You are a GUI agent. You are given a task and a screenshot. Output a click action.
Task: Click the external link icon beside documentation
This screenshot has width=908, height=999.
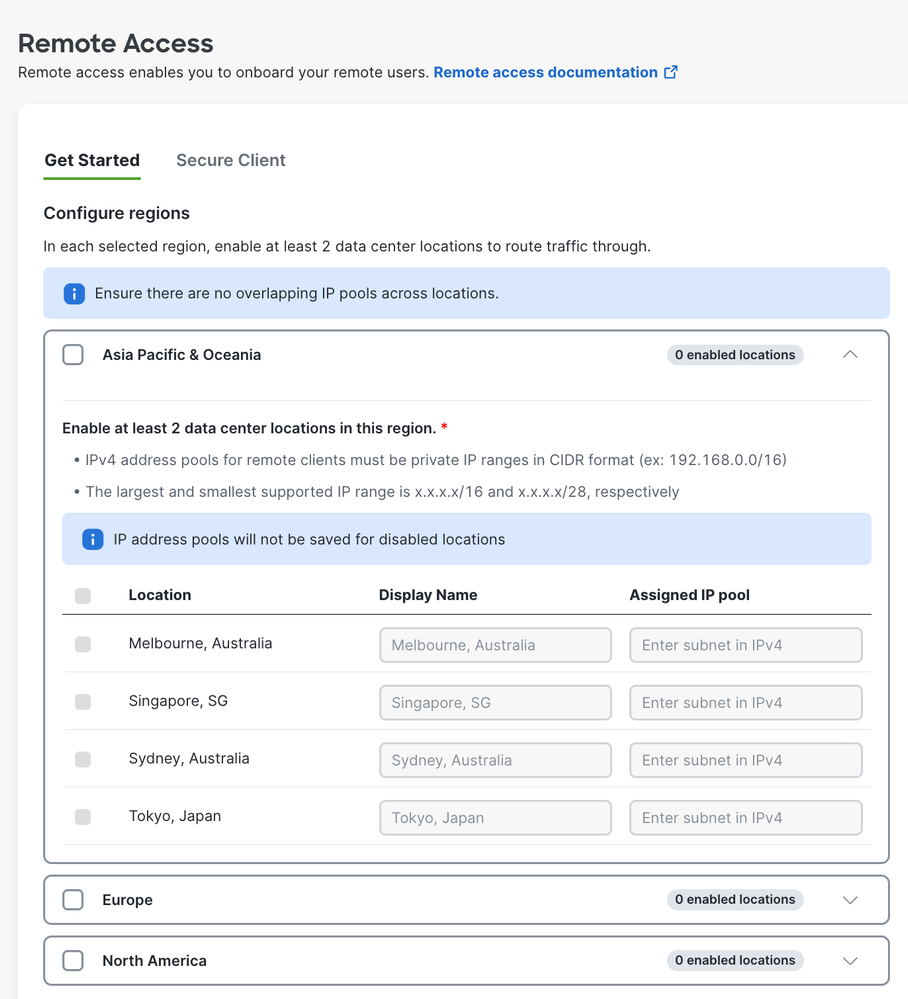click(x=671, y=72)
